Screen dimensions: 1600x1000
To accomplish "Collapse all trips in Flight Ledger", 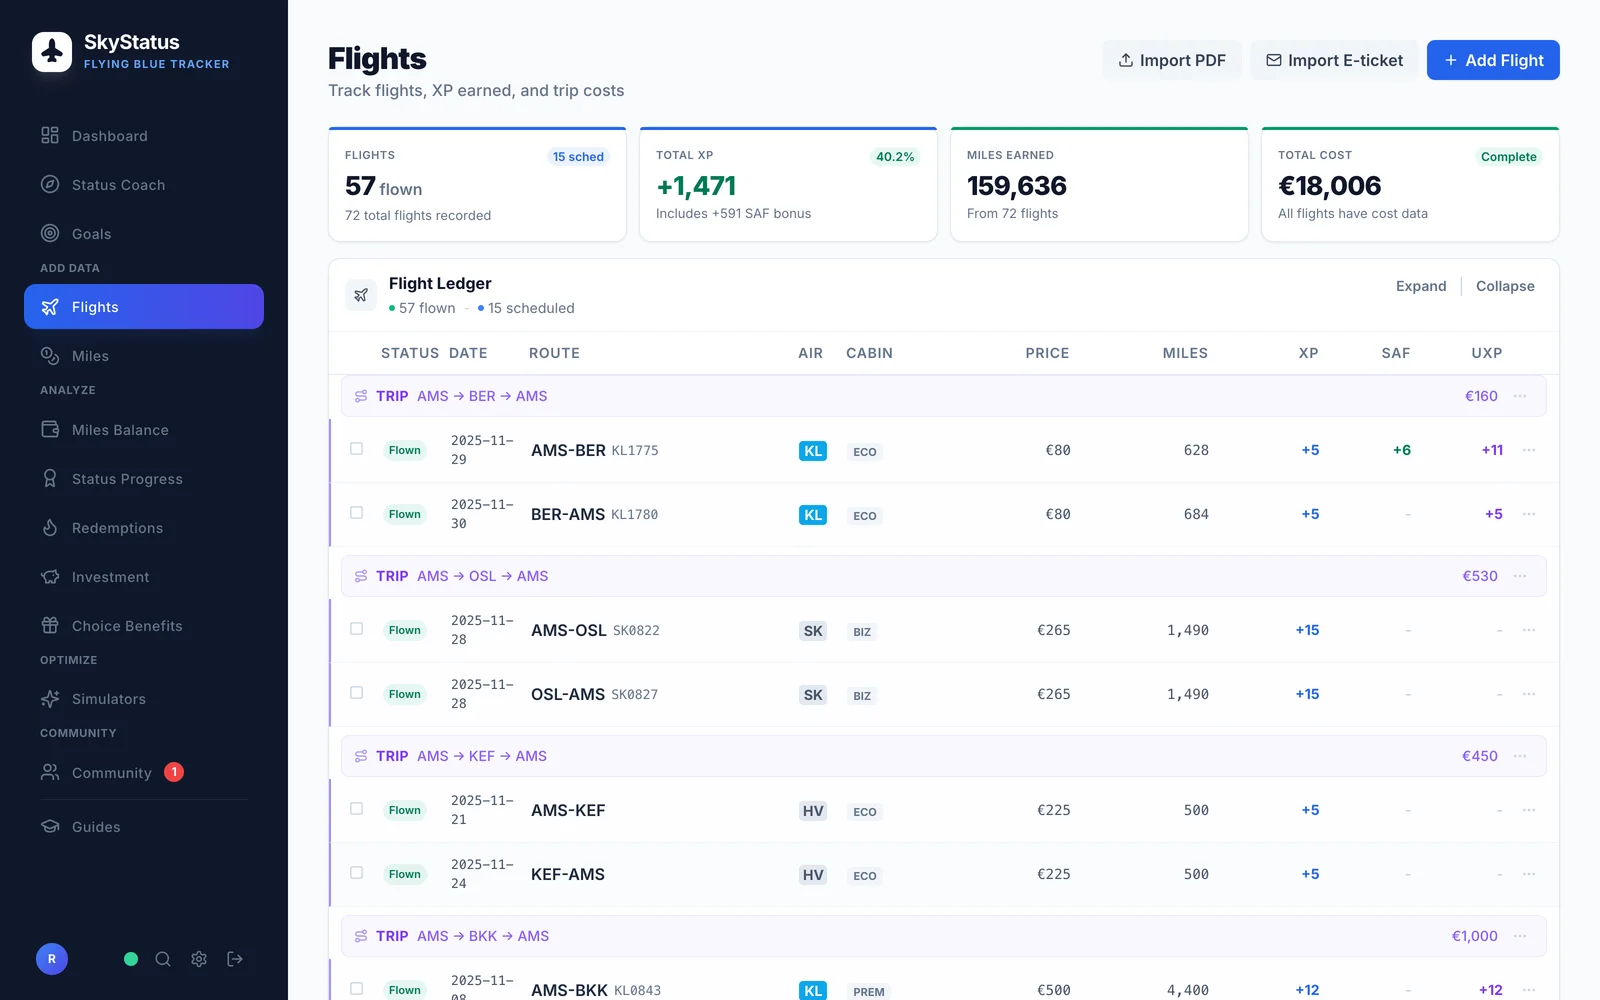I will click(x=1505, y=286).
